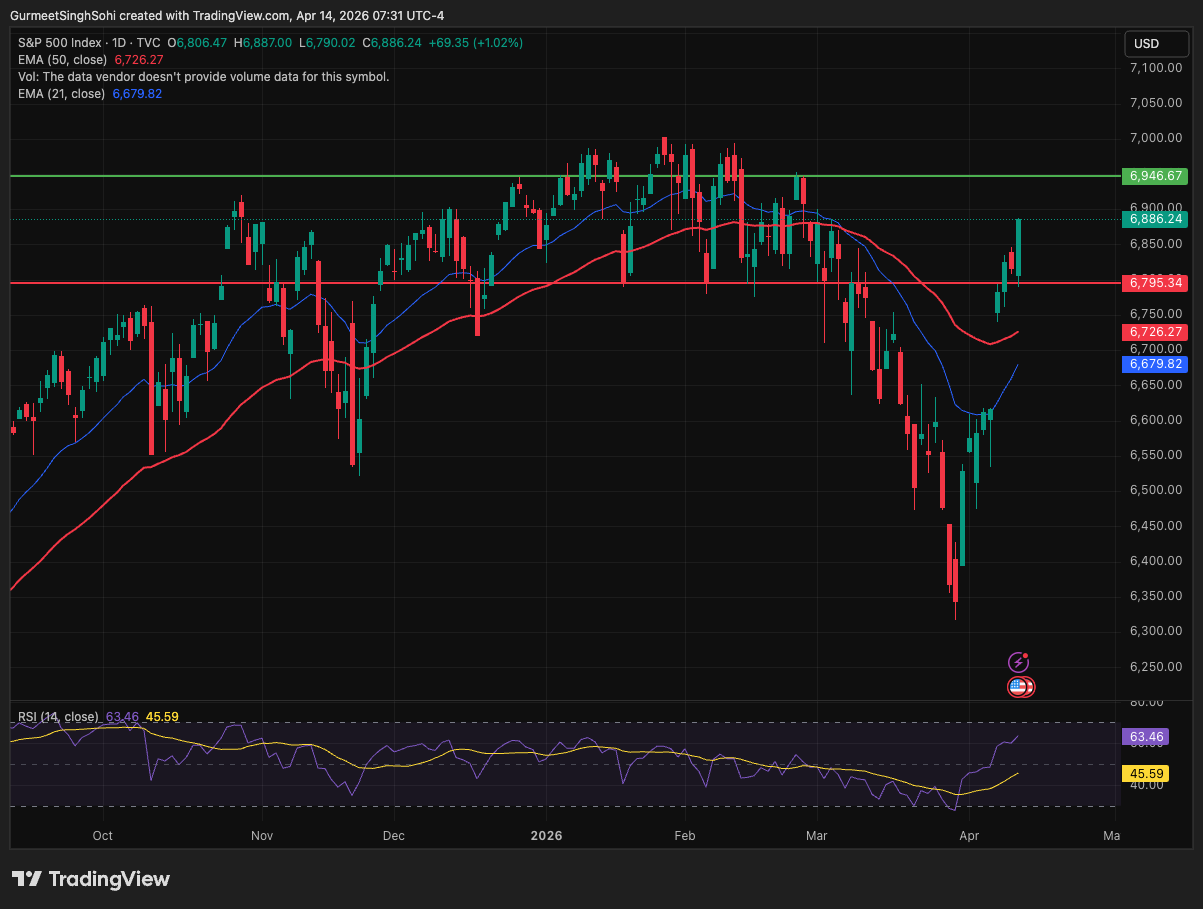Select the RSI (14, close) indicator legend
The width and height of the screenshot is (1203, 909).
[58, 717]
